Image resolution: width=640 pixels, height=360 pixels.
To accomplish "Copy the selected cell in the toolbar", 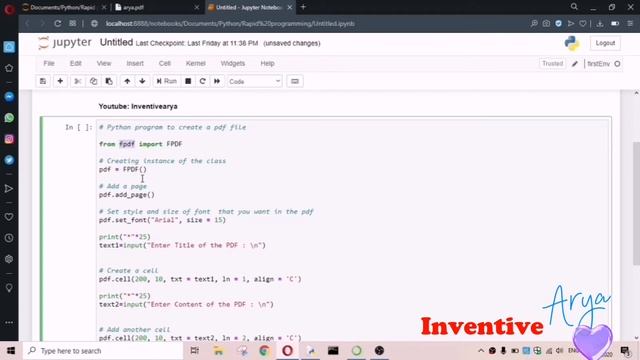I will (x=93, y=81).
